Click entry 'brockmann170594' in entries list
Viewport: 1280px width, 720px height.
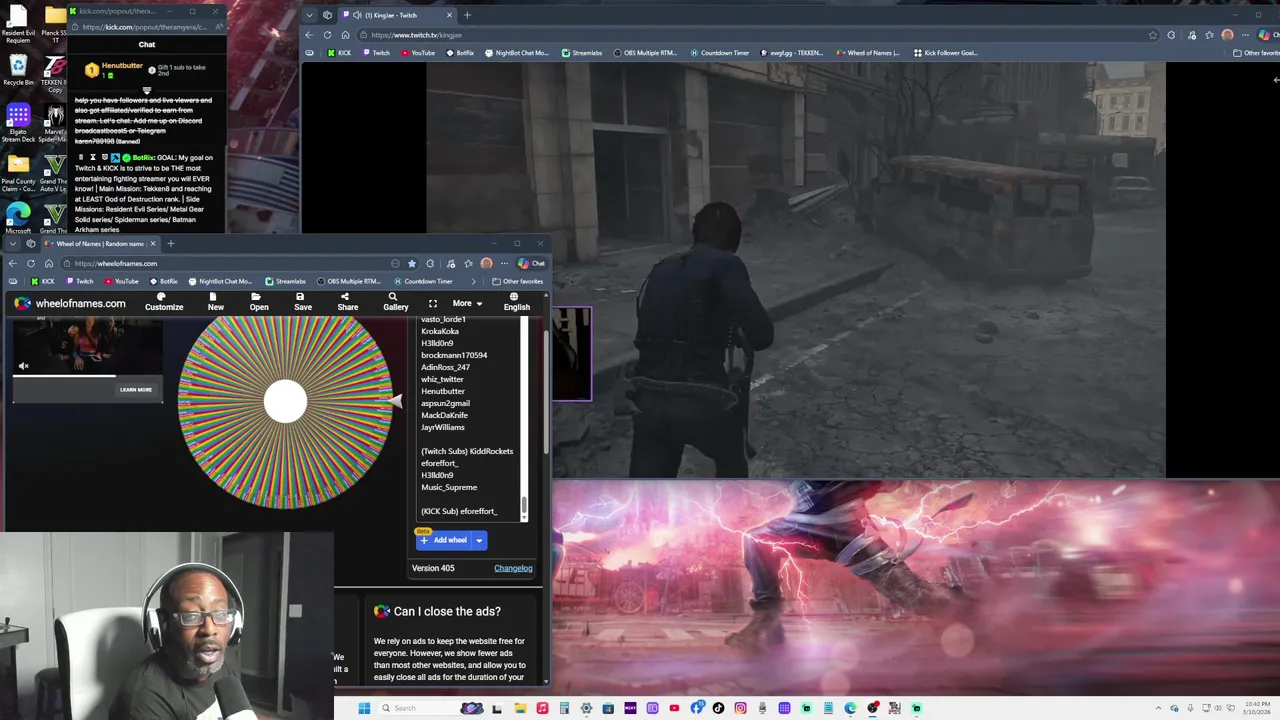(x=454, y=355)
